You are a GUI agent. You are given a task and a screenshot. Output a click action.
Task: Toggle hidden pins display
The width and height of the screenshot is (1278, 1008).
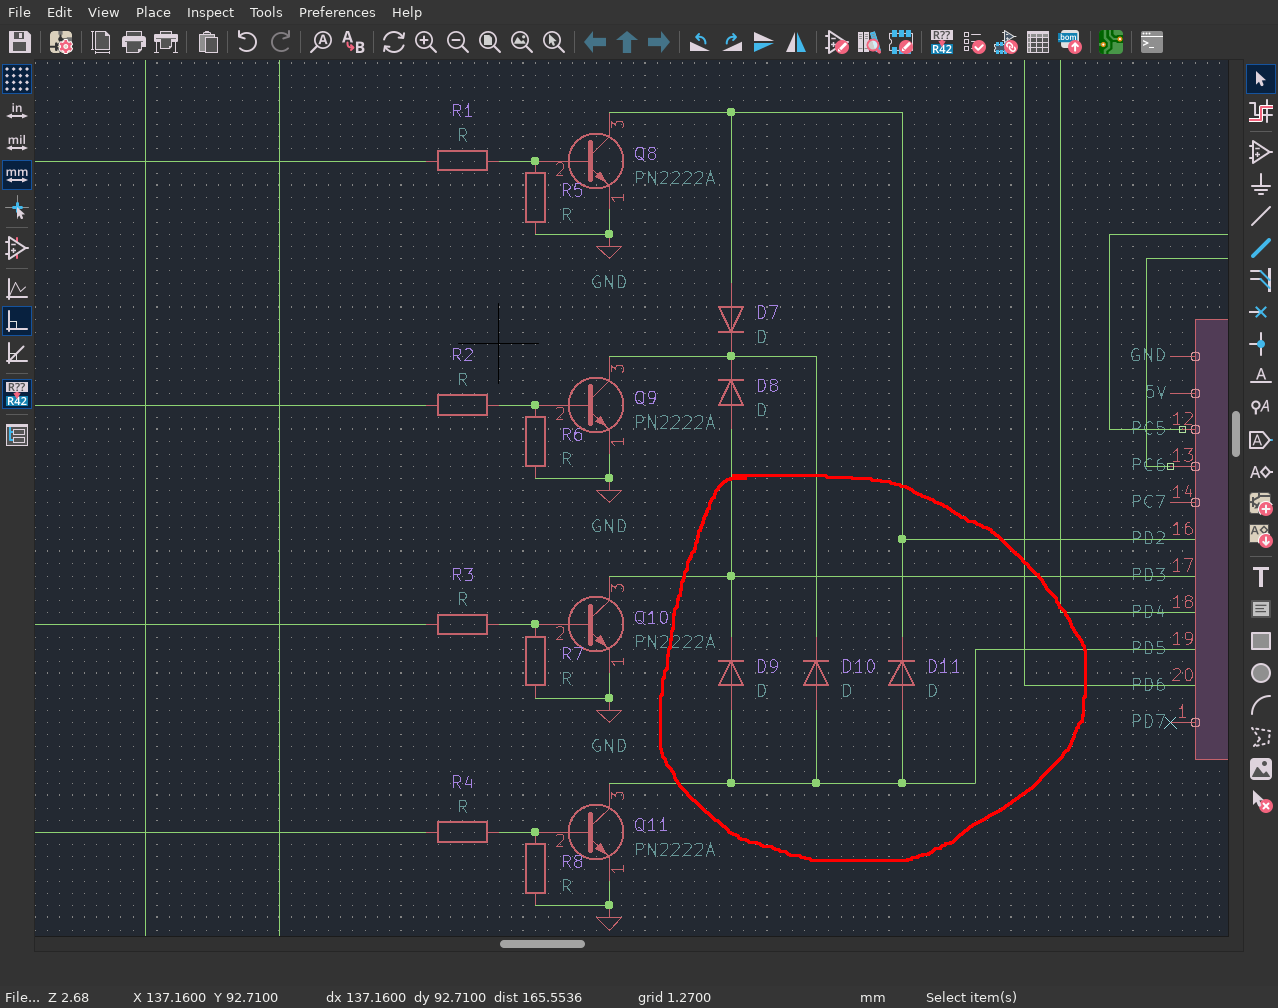[x=17, y=248]
